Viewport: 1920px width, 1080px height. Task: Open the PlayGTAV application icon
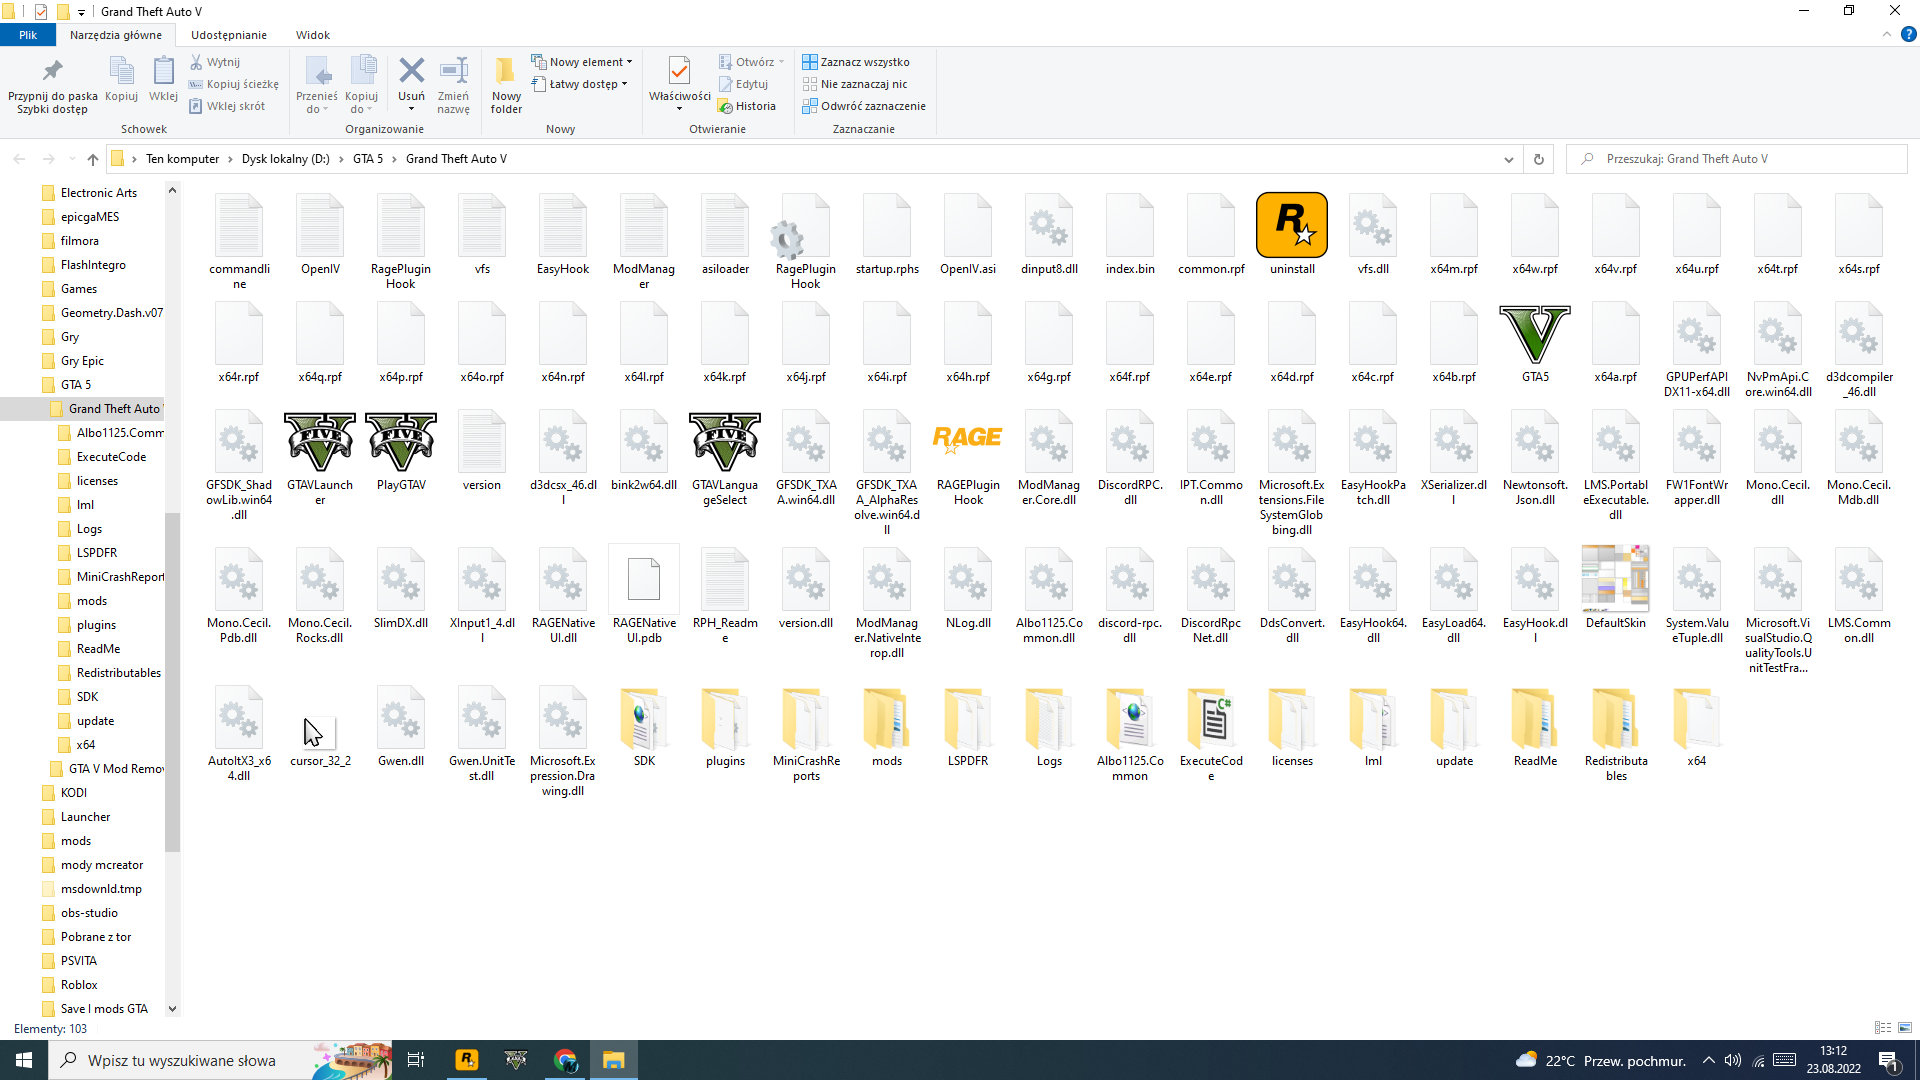point(401,442)
